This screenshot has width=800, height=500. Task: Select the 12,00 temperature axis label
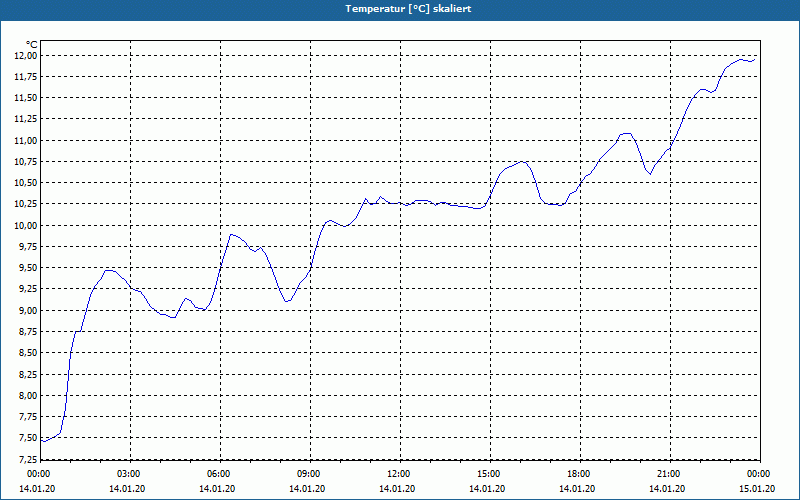pos(26,56)
